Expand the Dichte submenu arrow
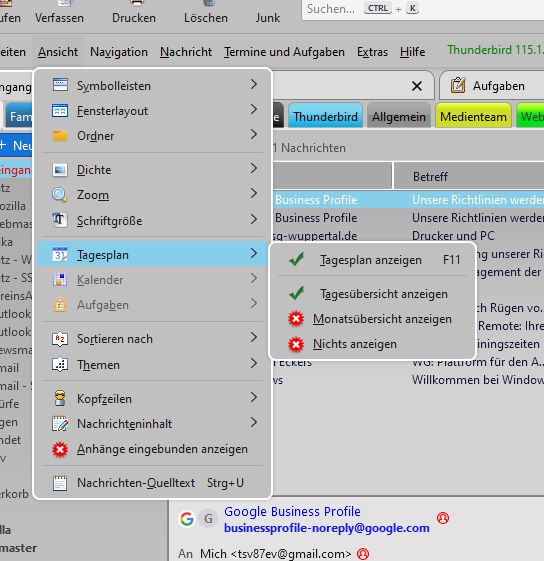The image size is (544, 561). tap(254, 168)
